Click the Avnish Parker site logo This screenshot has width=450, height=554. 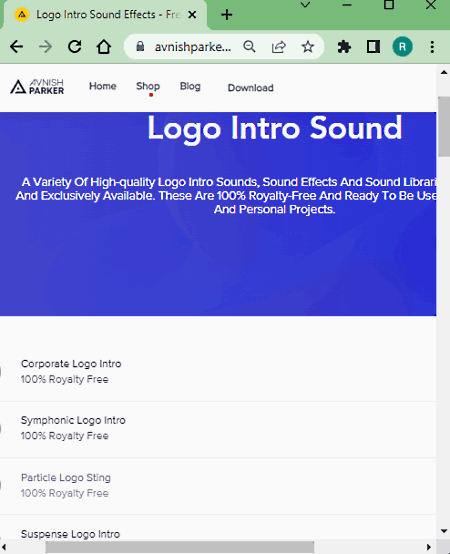[37, 87]
